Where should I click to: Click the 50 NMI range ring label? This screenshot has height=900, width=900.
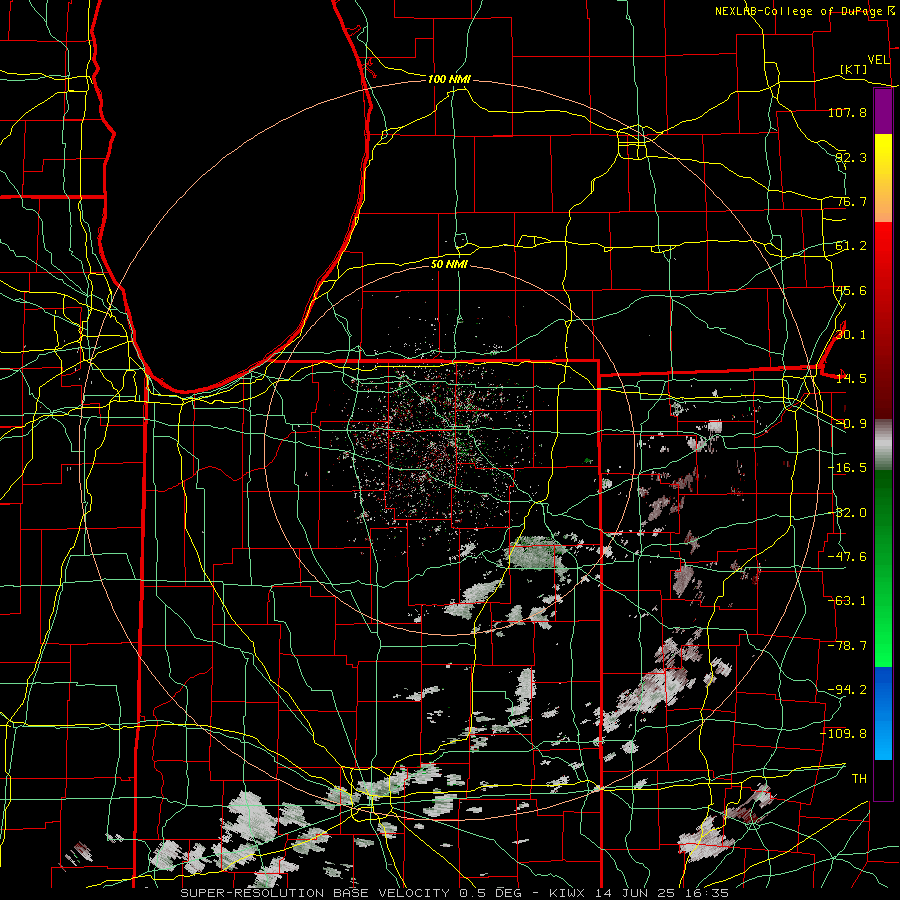pyautogui.click(x=449, y=264)
